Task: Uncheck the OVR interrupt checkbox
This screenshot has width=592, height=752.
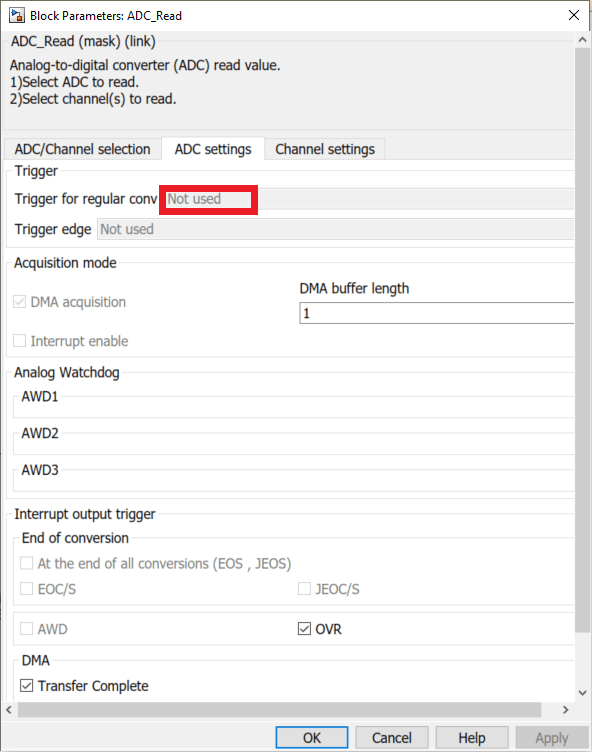Action: (304, 629)
